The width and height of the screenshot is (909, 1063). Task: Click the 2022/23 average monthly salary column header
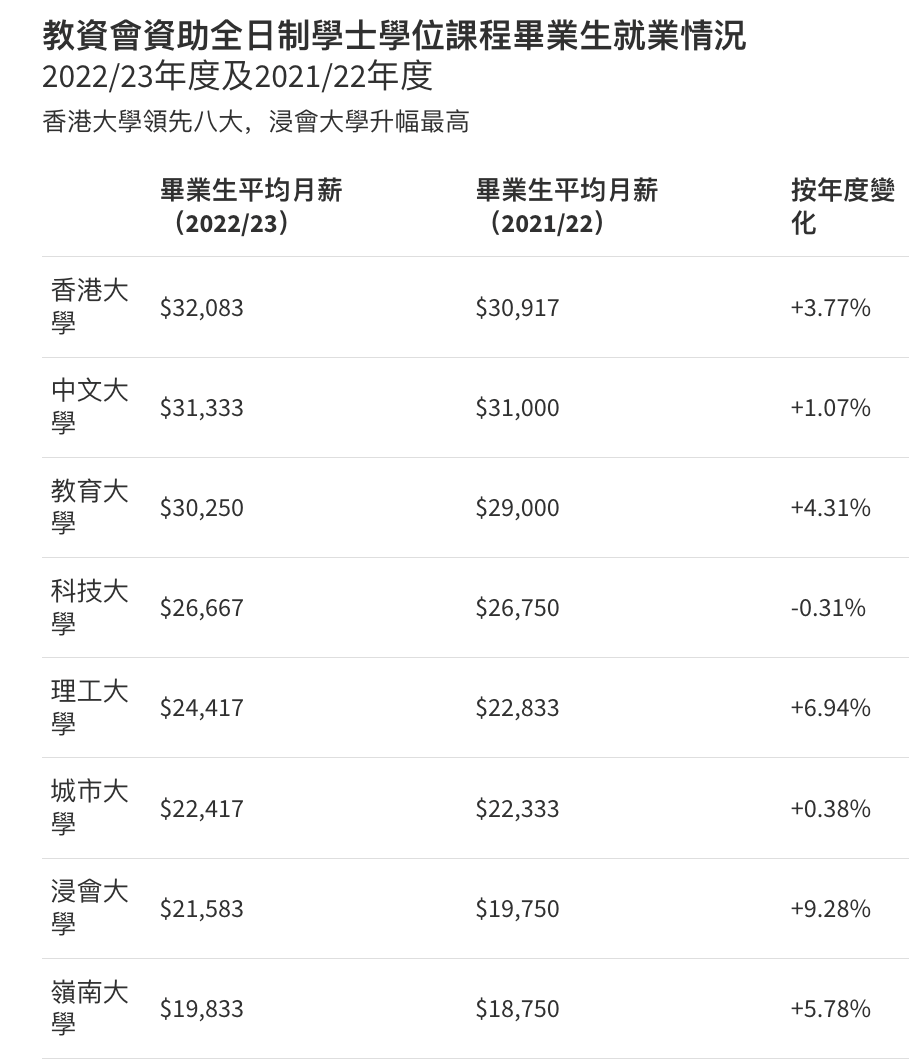(251, 207)
